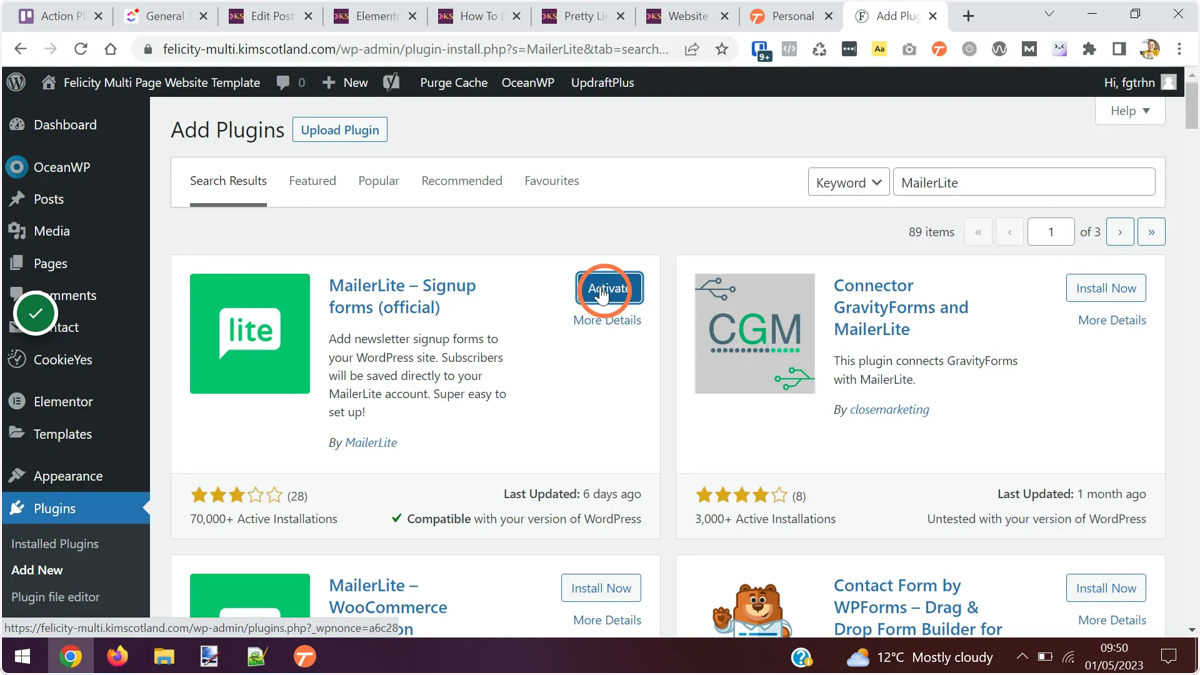Open the Chrome side panel icon
1200x675 pixels.
point(1119,49)
